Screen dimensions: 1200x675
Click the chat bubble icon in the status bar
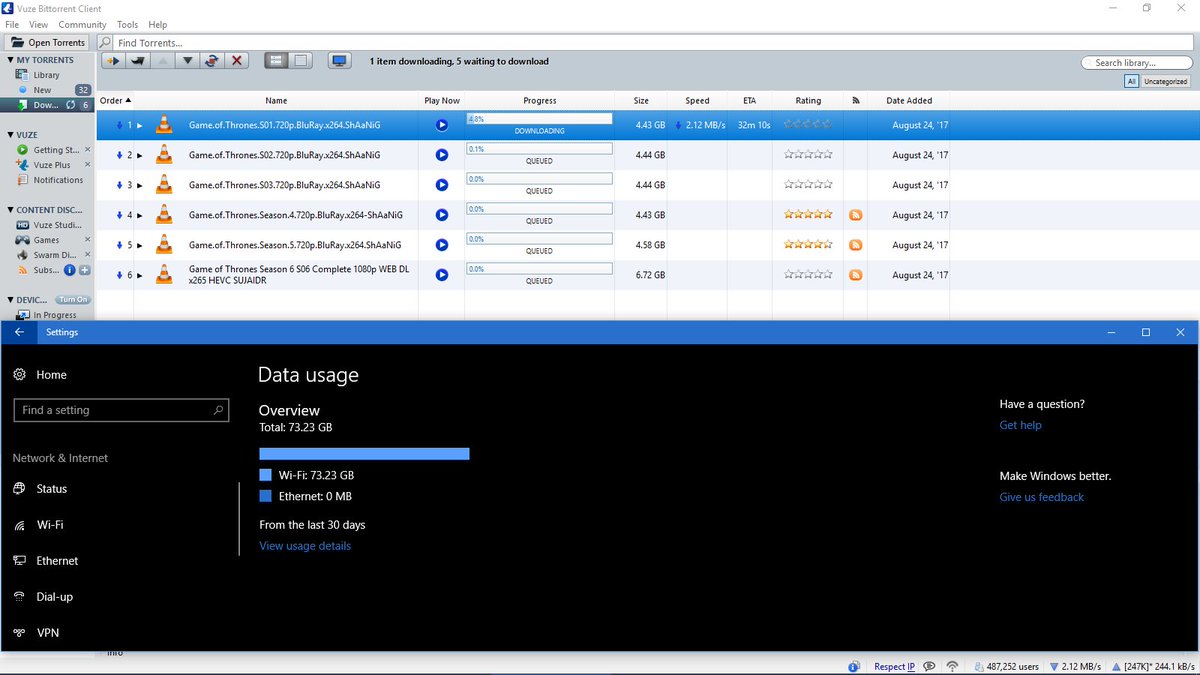(930, 666)
